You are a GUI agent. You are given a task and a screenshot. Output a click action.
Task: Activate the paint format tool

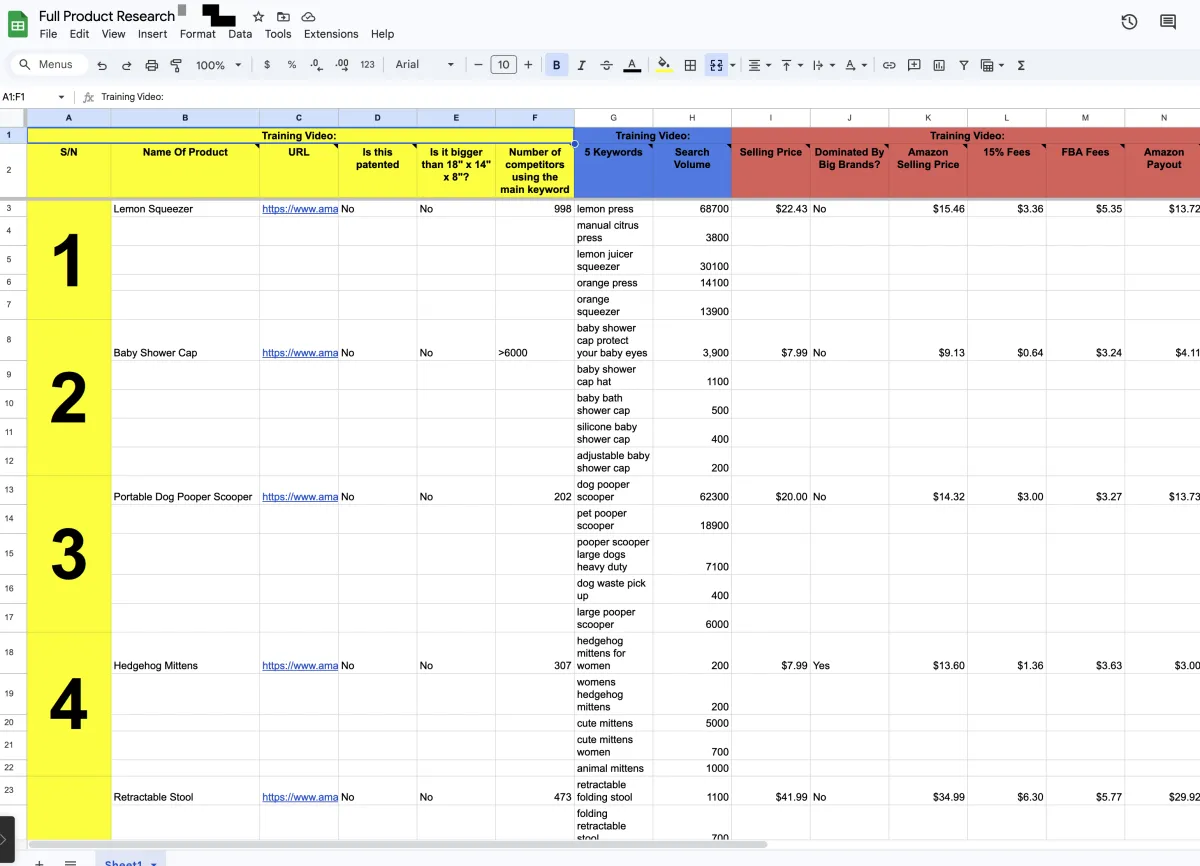176,65
